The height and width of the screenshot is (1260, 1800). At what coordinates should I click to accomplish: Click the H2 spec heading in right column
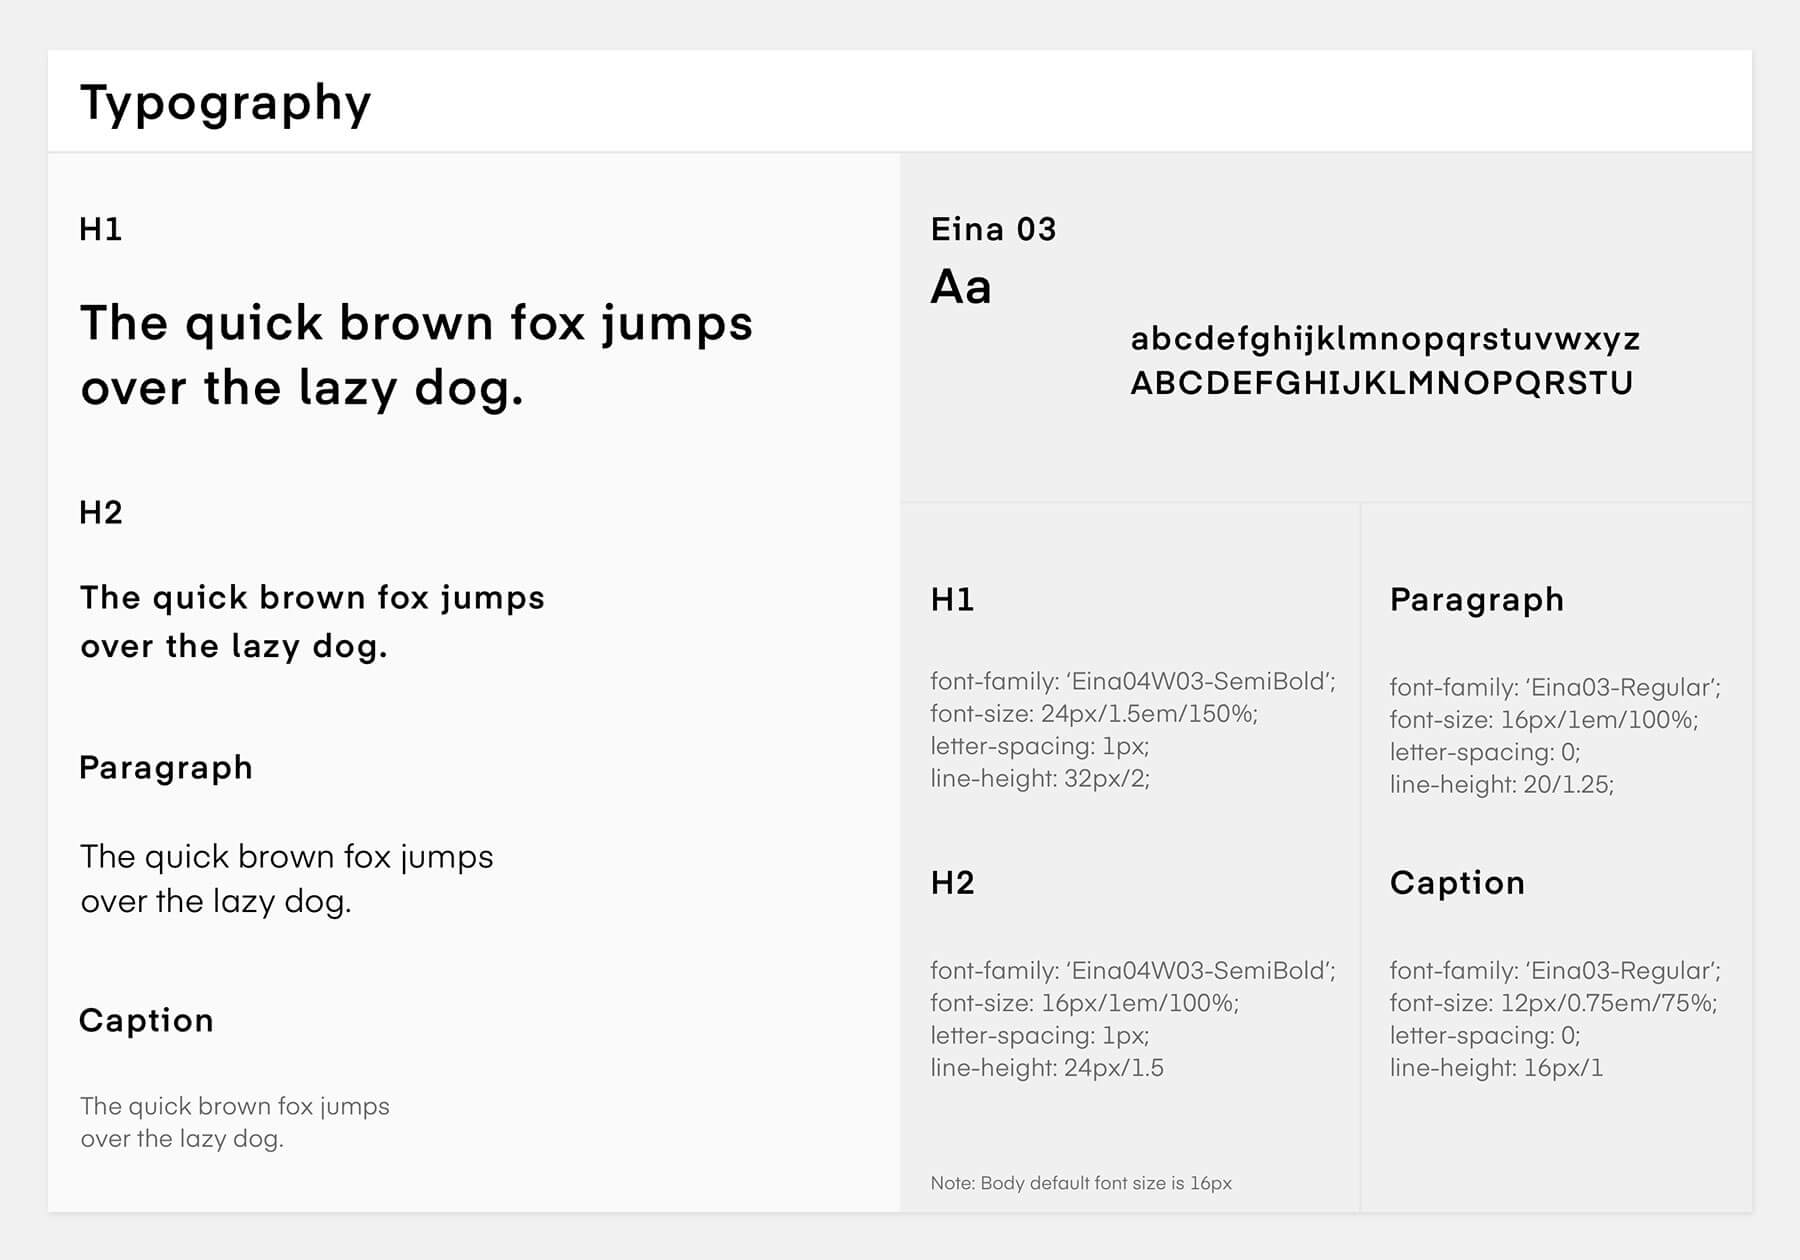pos(951,883)
